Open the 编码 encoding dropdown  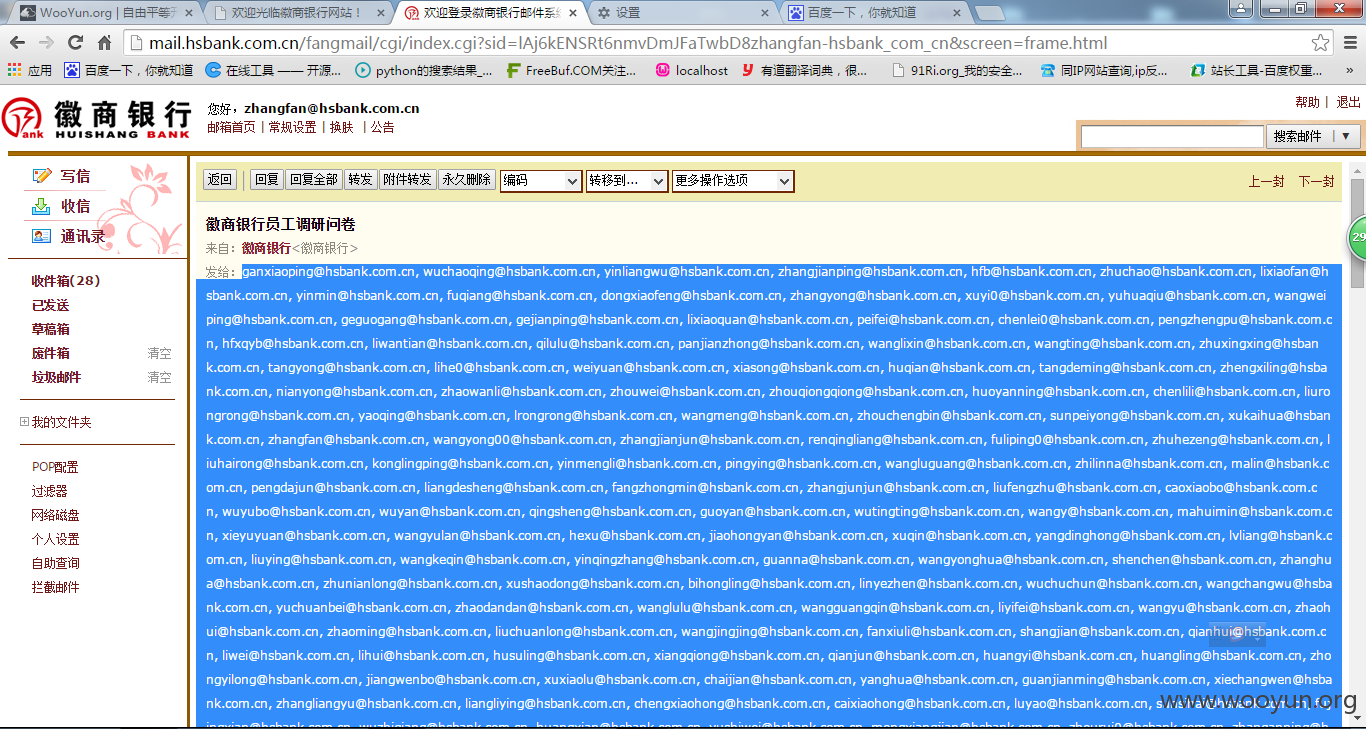[541, 181]
